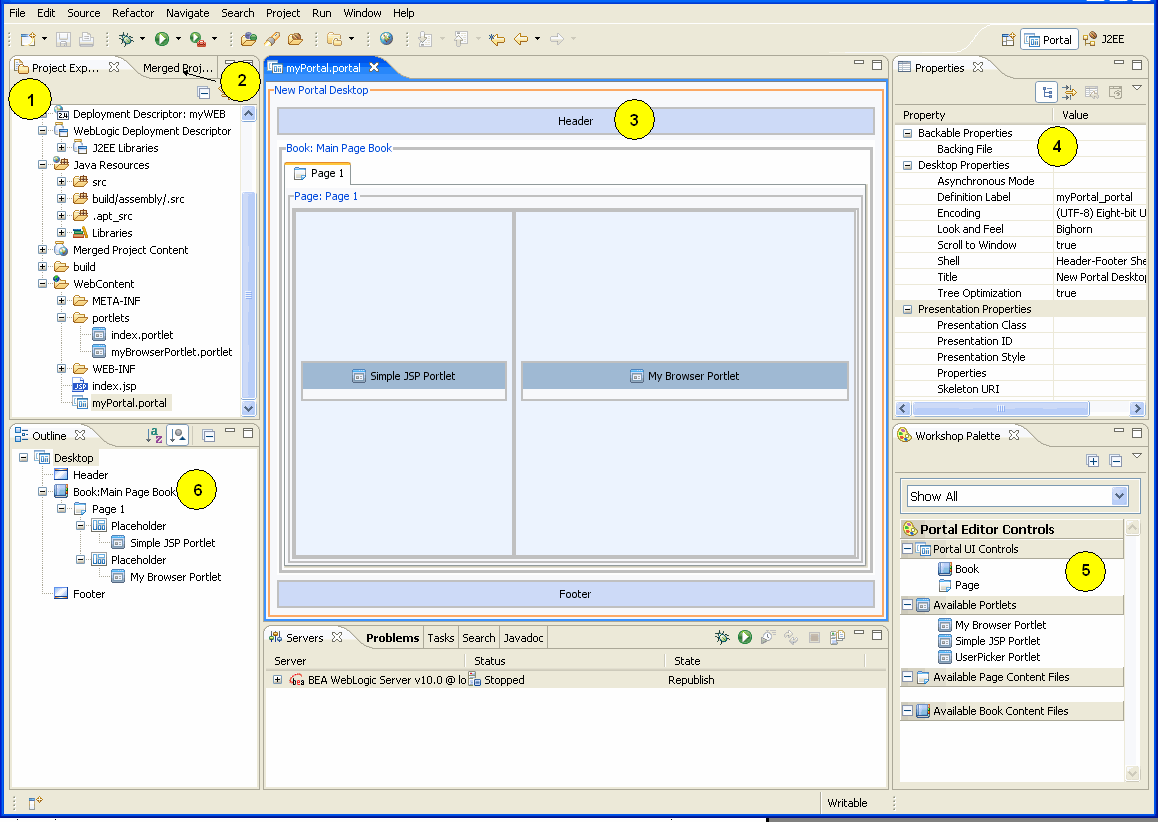The width and height of the screenshot is (1158, 822).
Task: Click alphabetical sort icon in Outline
Action: coord(154,436)
